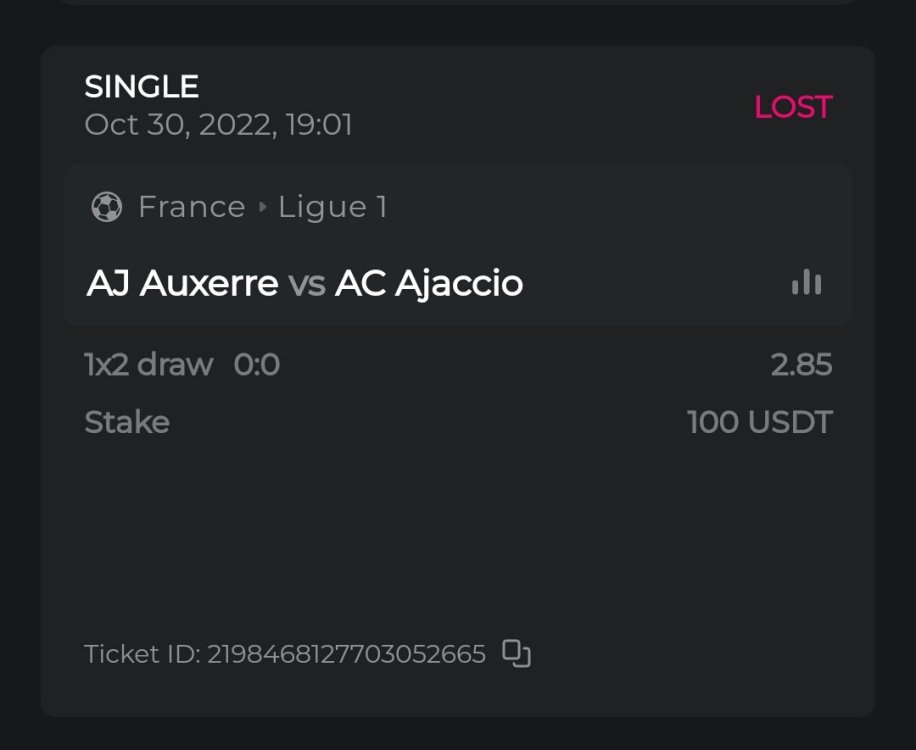Click the card edge above the SINGLE ticket
The width and height of the screenshot is (916, 750).
(x=458, y=2)
